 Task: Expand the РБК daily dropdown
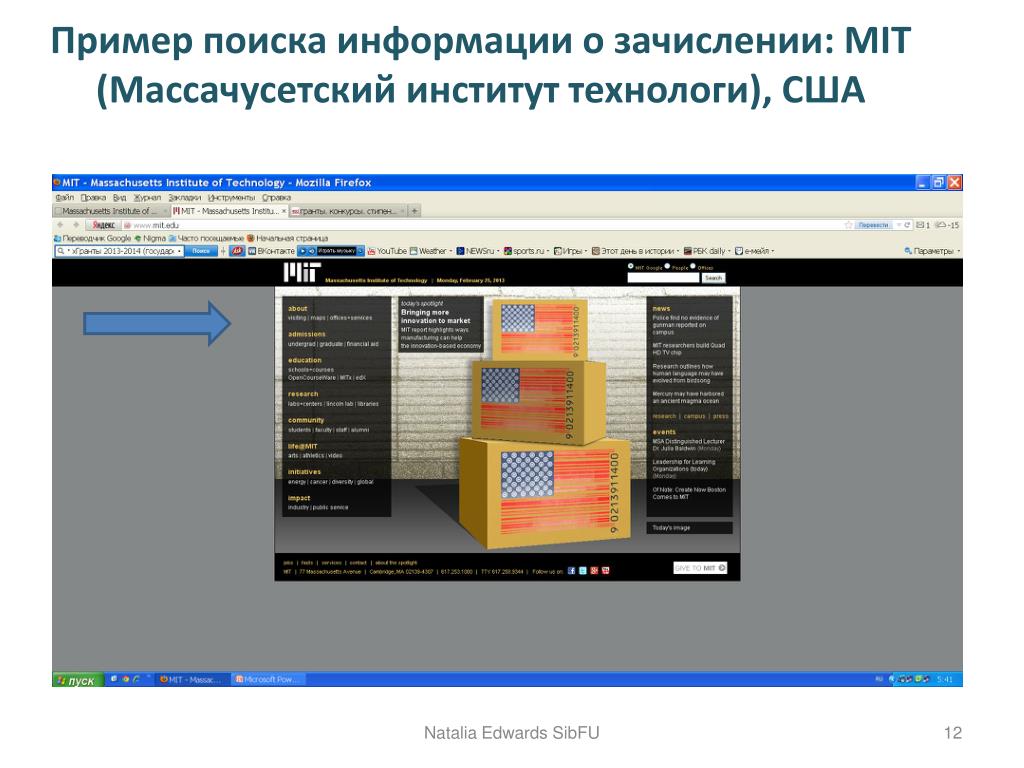pos(729,251)
